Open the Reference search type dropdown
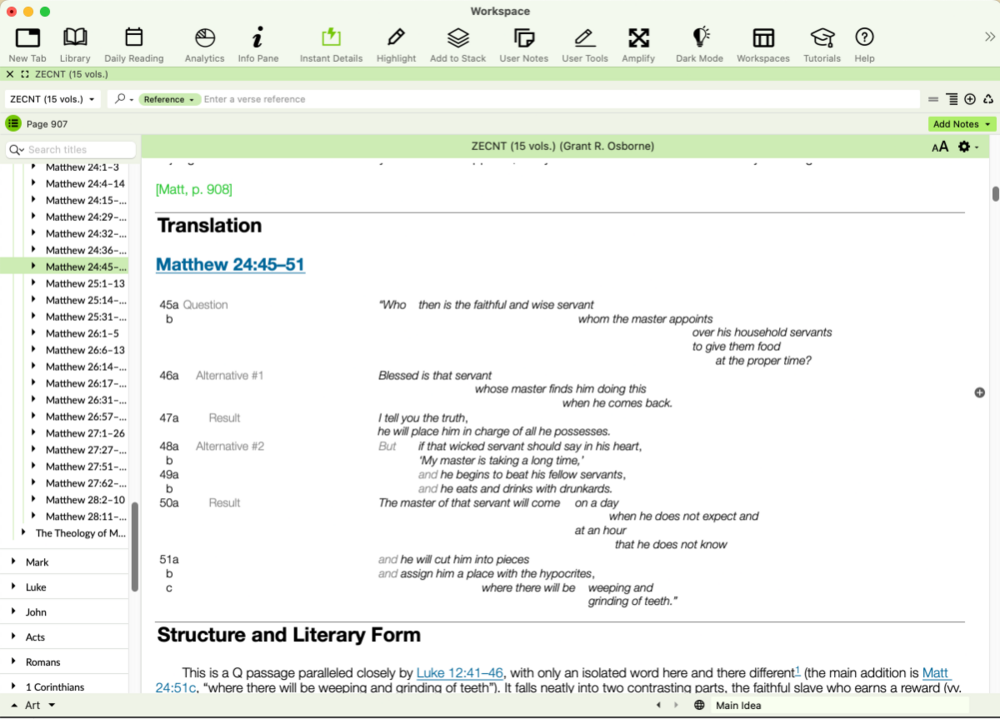 click(169, 100)
